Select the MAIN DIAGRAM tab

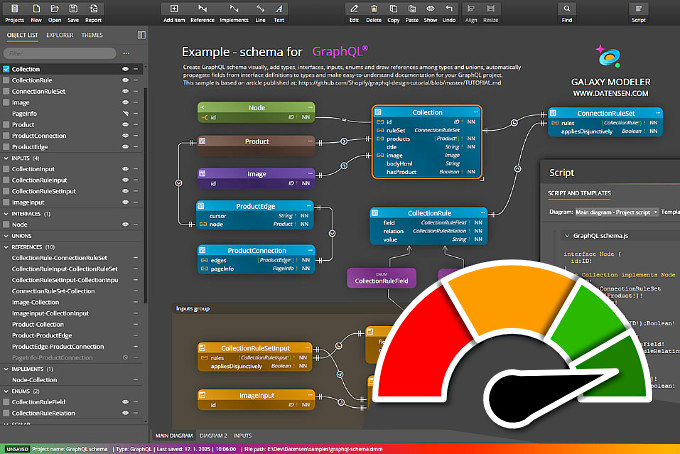click(x=174, y=435)
